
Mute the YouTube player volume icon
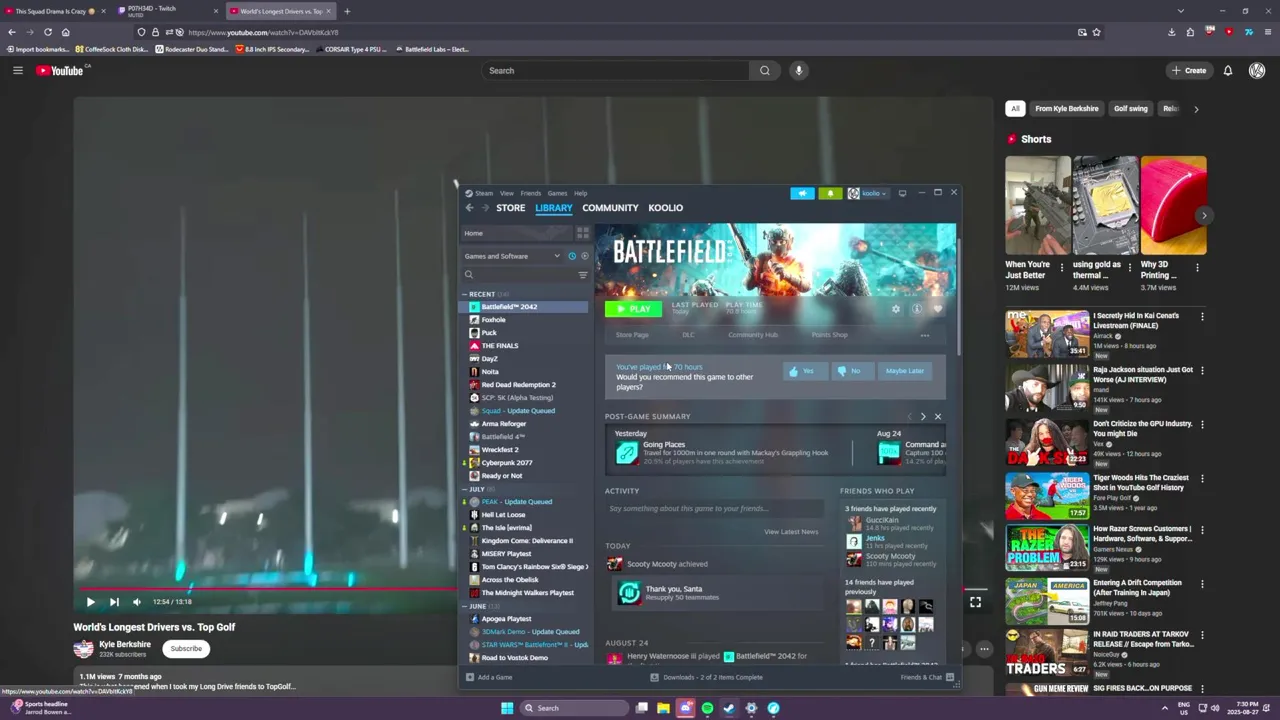[x=137, y=602]
